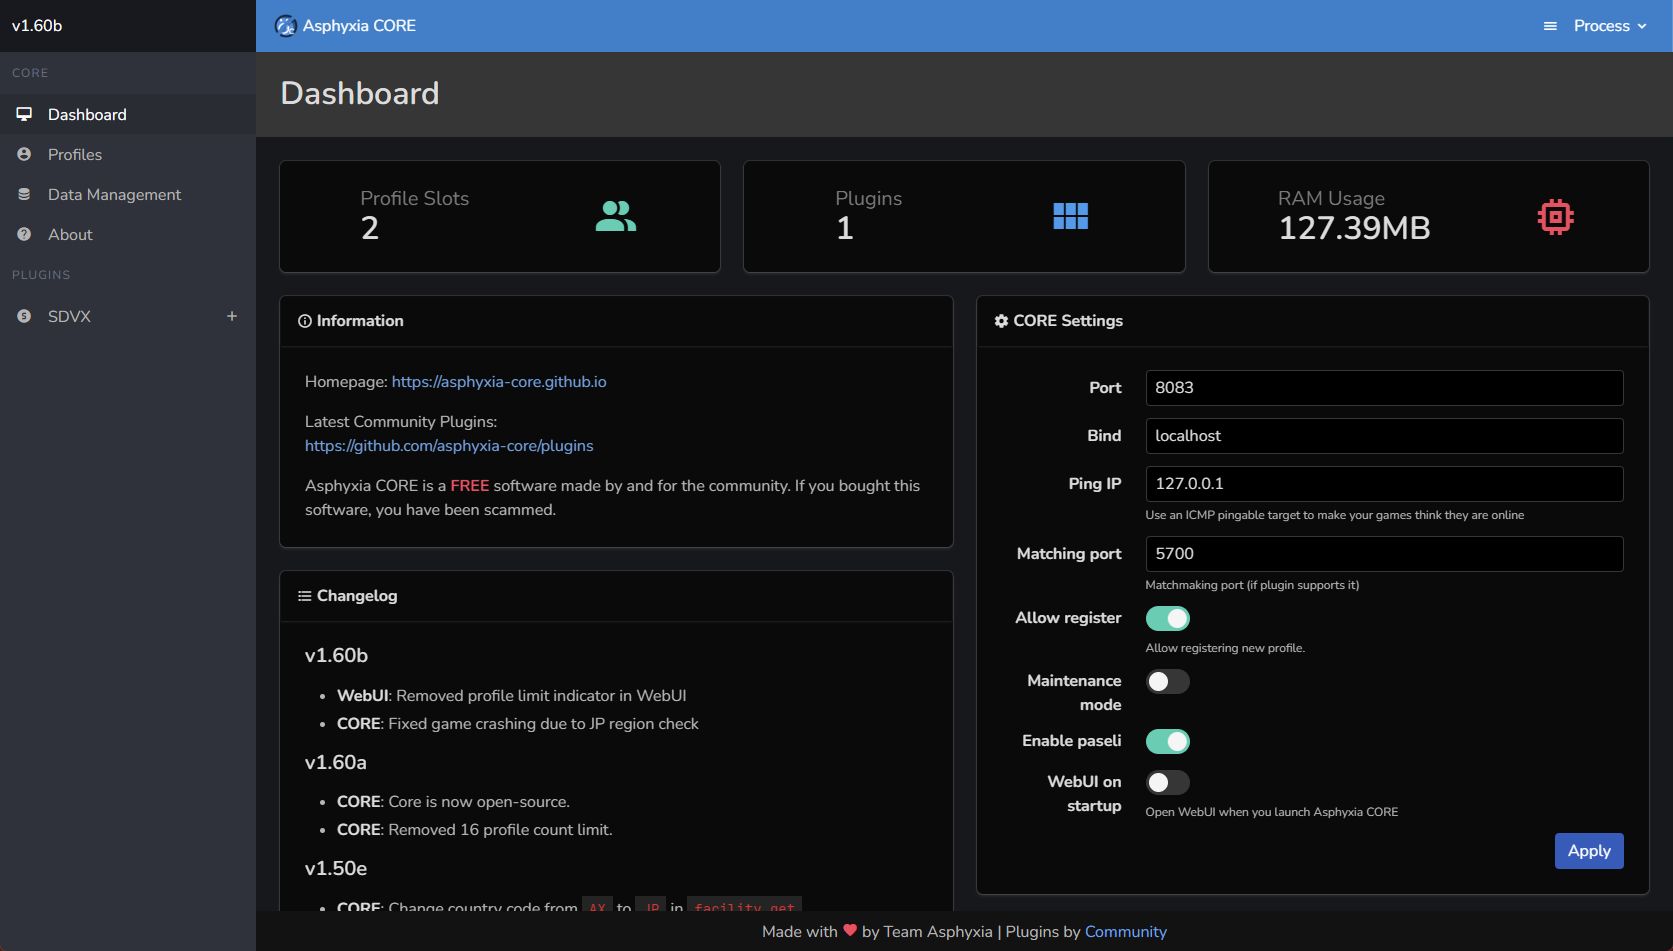Click the Port input field
1673x951 pixels.
pyautogui.click(x=1383, y=388)
